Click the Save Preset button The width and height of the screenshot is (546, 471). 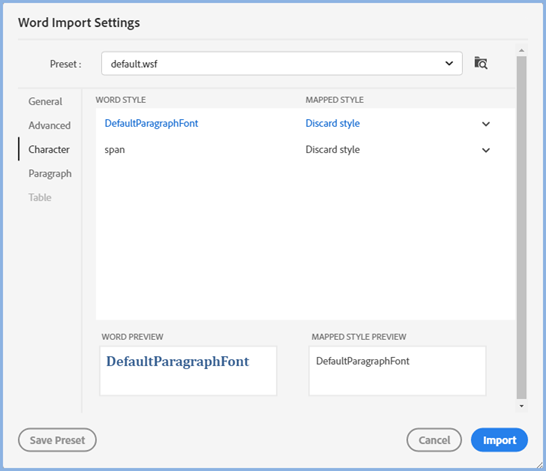pos(57,440)
